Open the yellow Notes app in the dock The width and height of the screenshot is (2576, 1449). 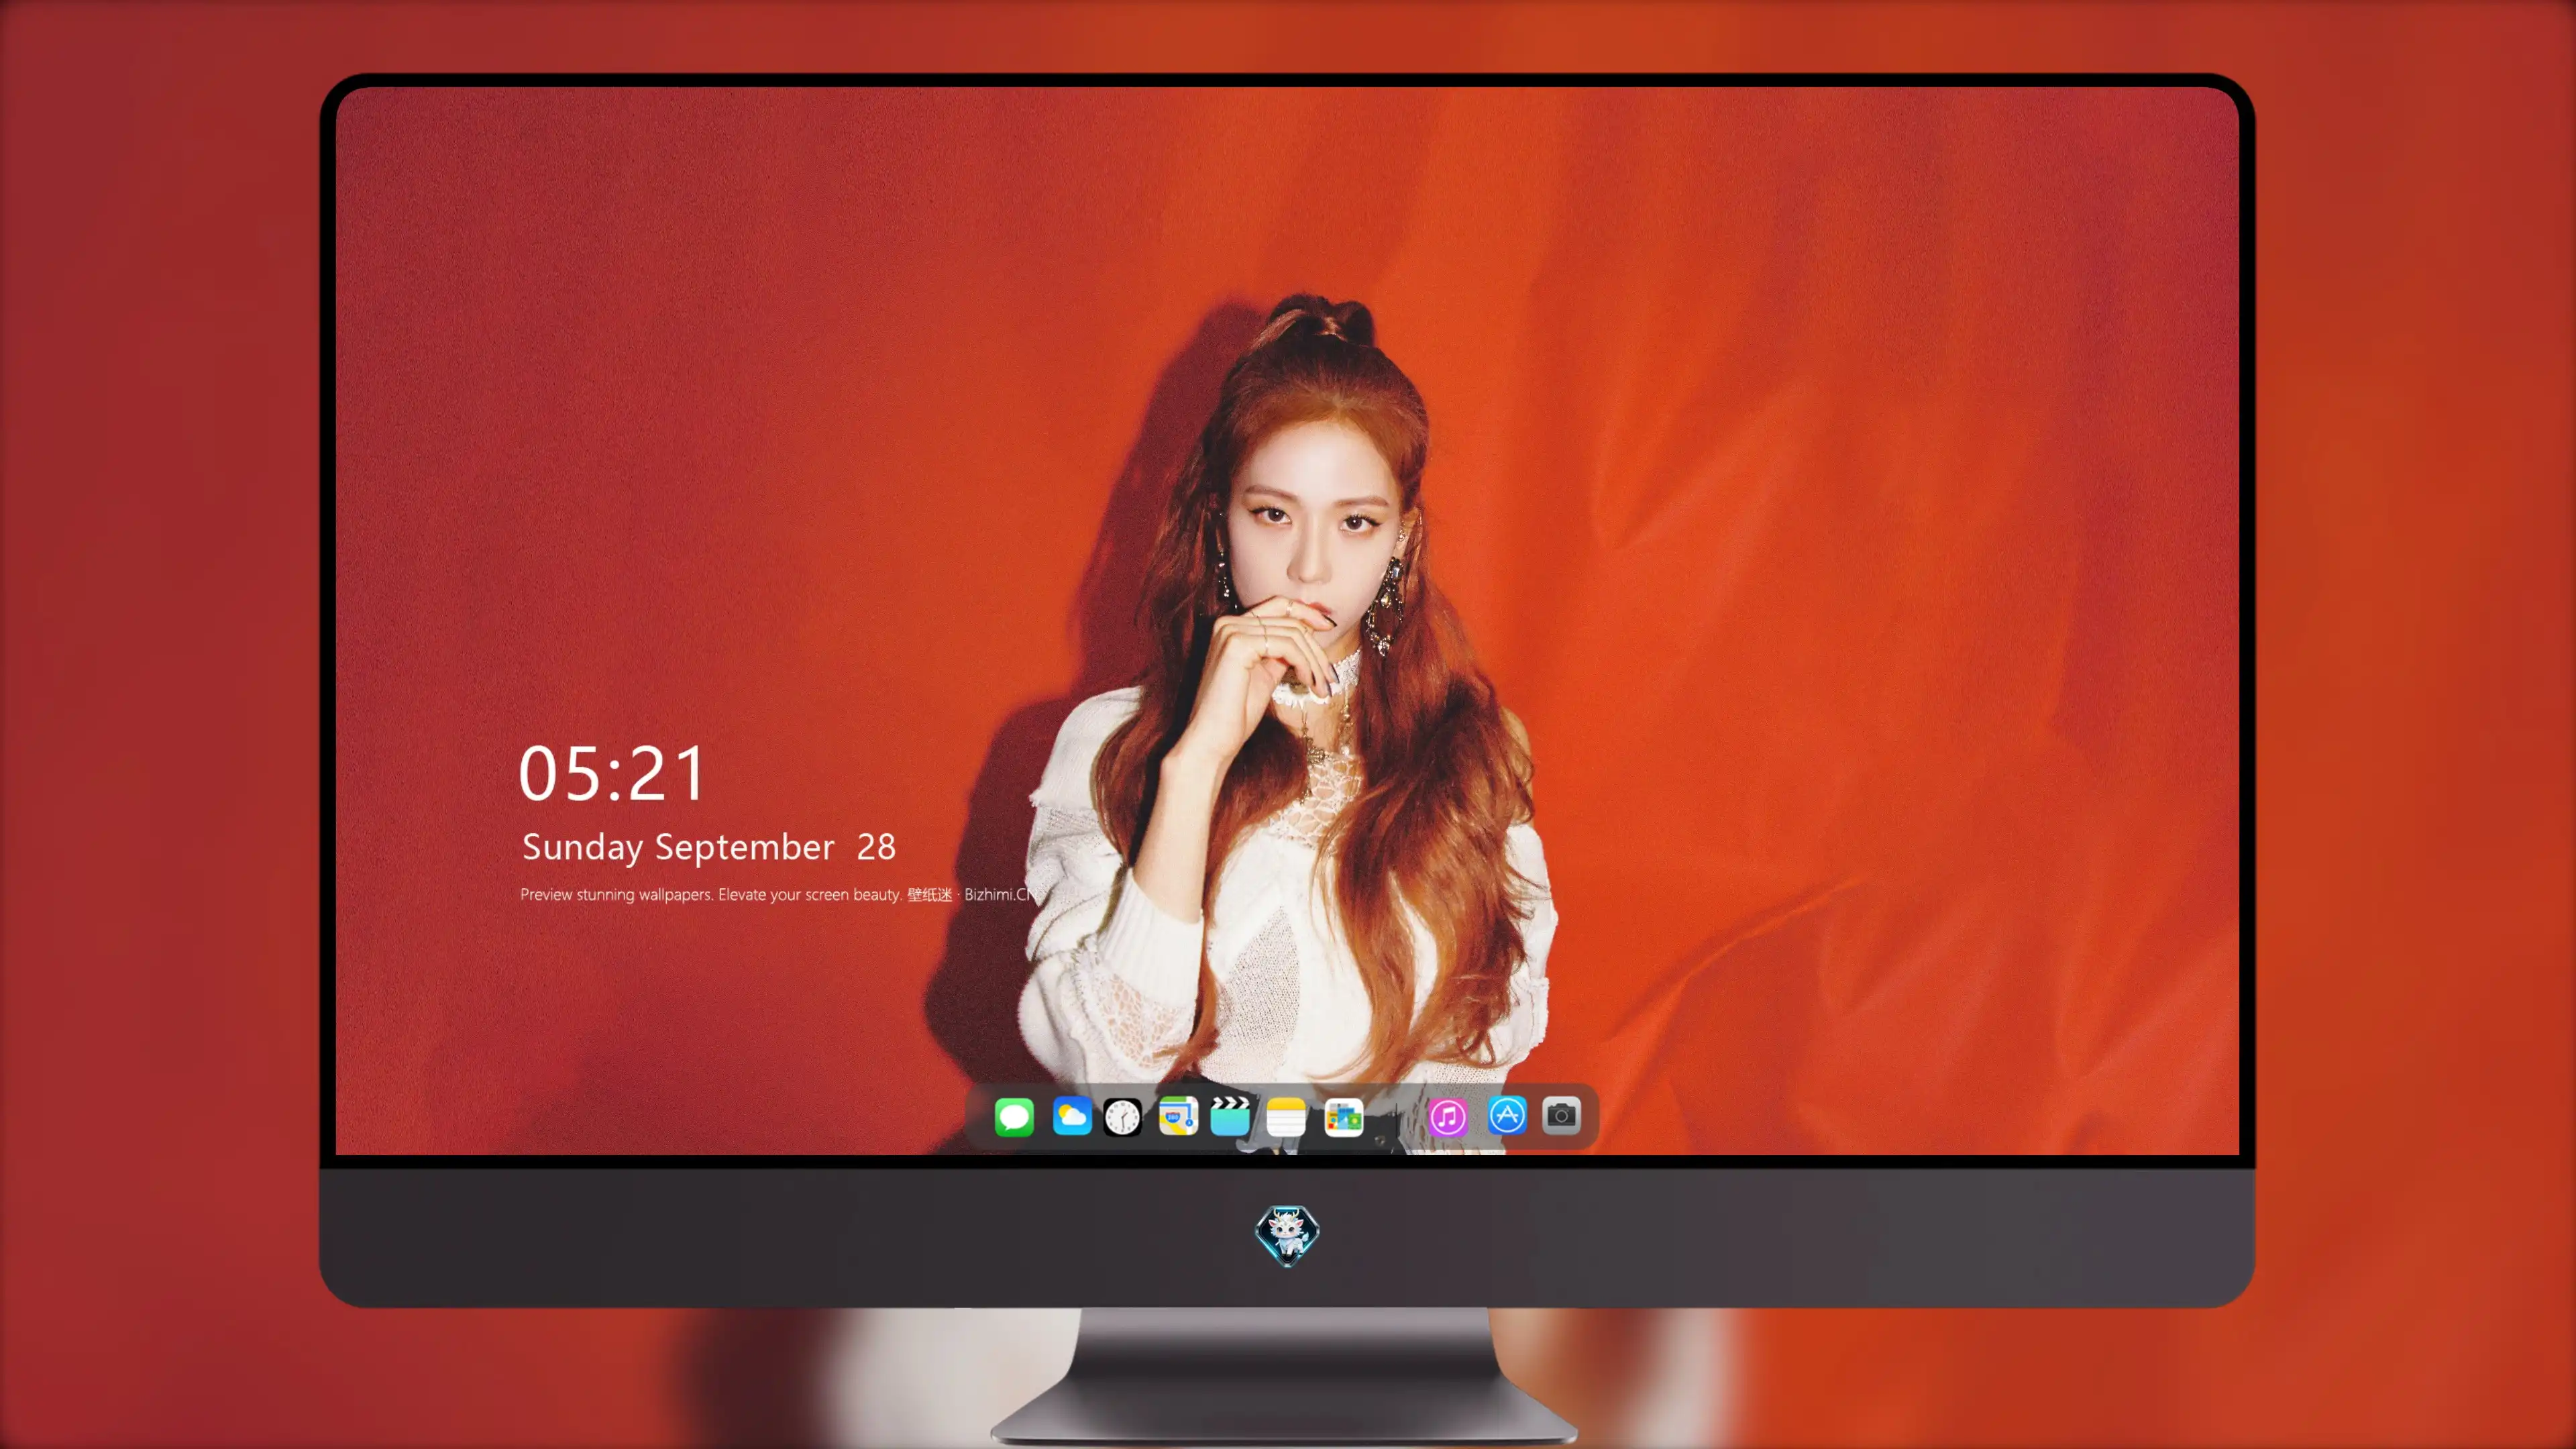pyautogui.click(x=1286, y=1116)
